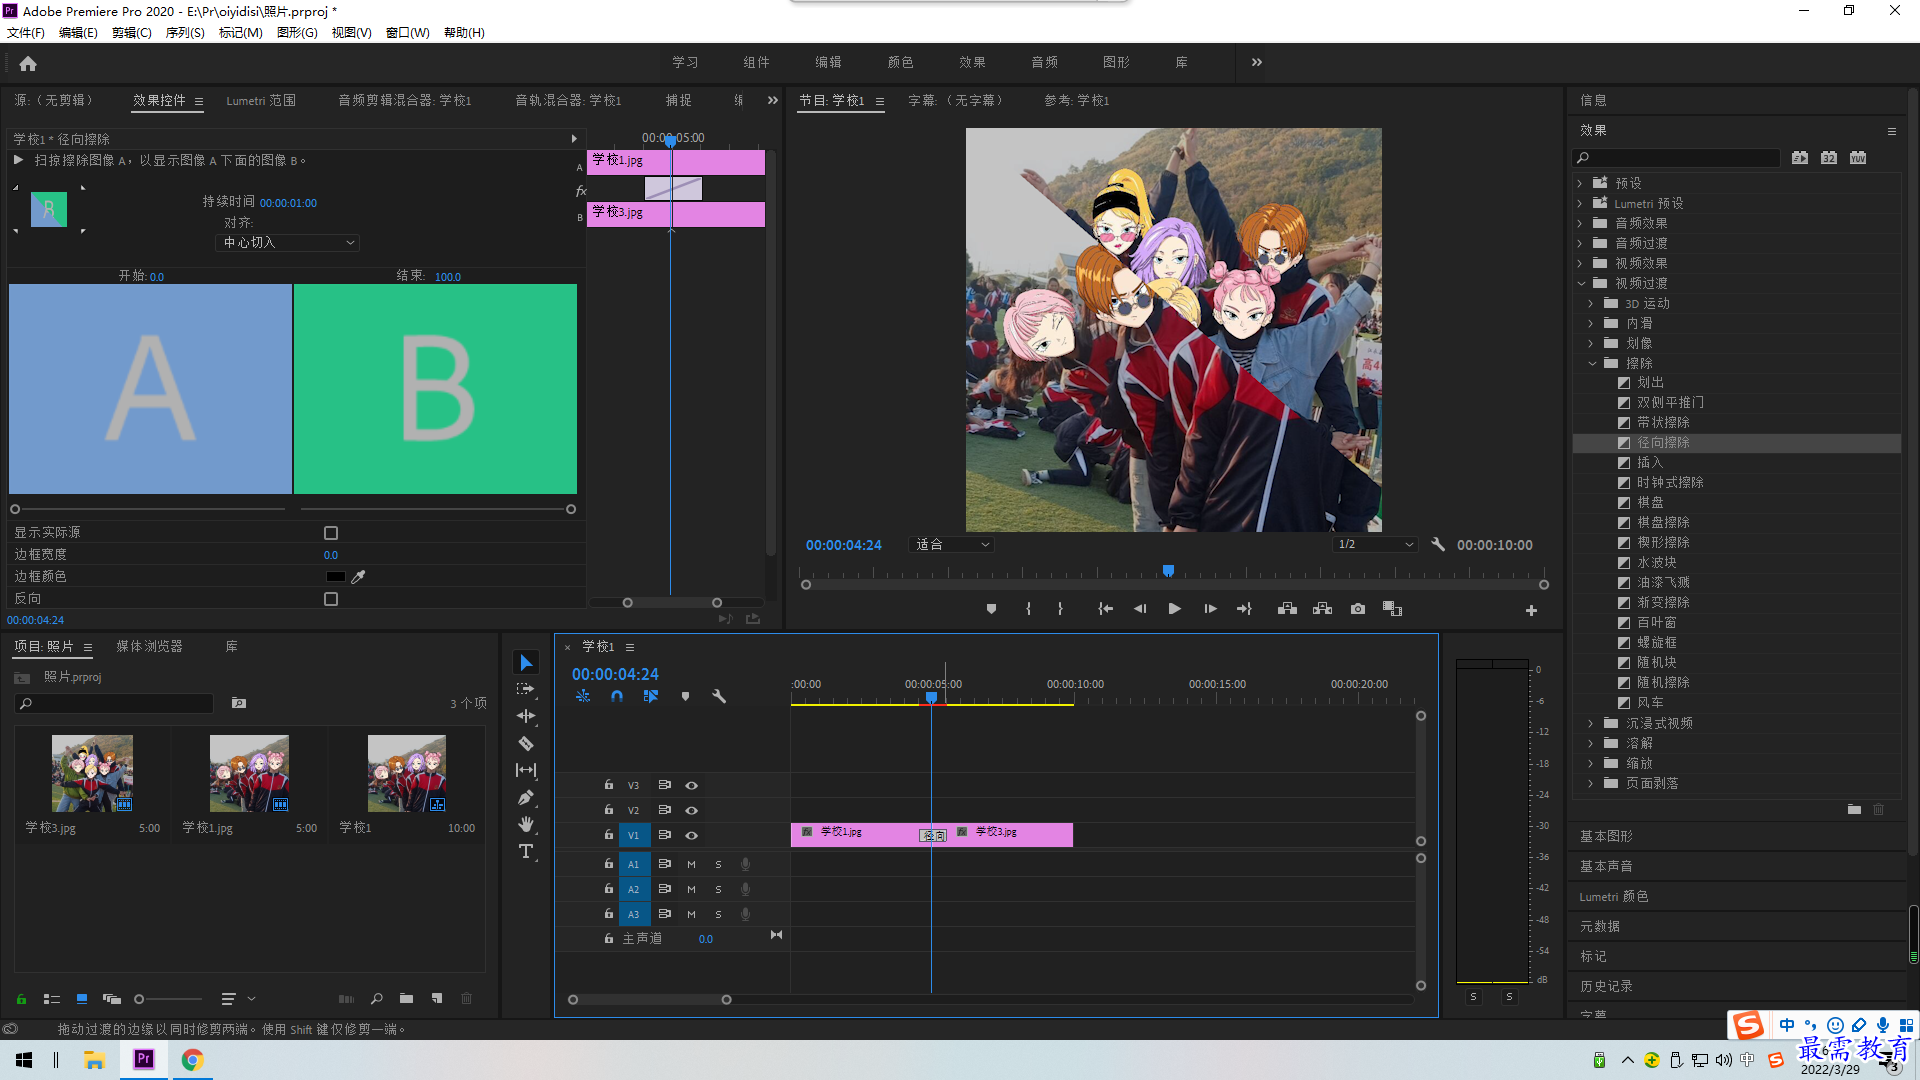Click Lift button in program monitor
This screenshot has height=1080, width=1920.
tap(1287, 609)
